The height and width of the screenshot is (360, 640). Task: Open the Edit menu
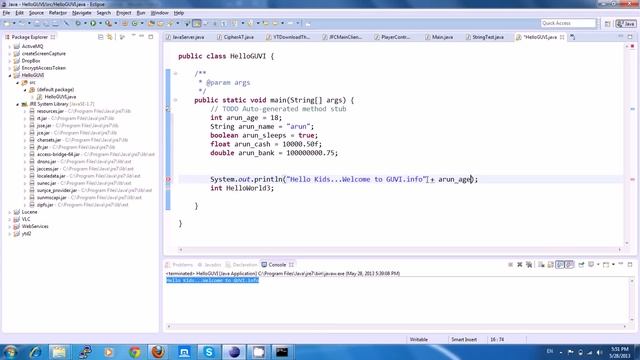19,13
